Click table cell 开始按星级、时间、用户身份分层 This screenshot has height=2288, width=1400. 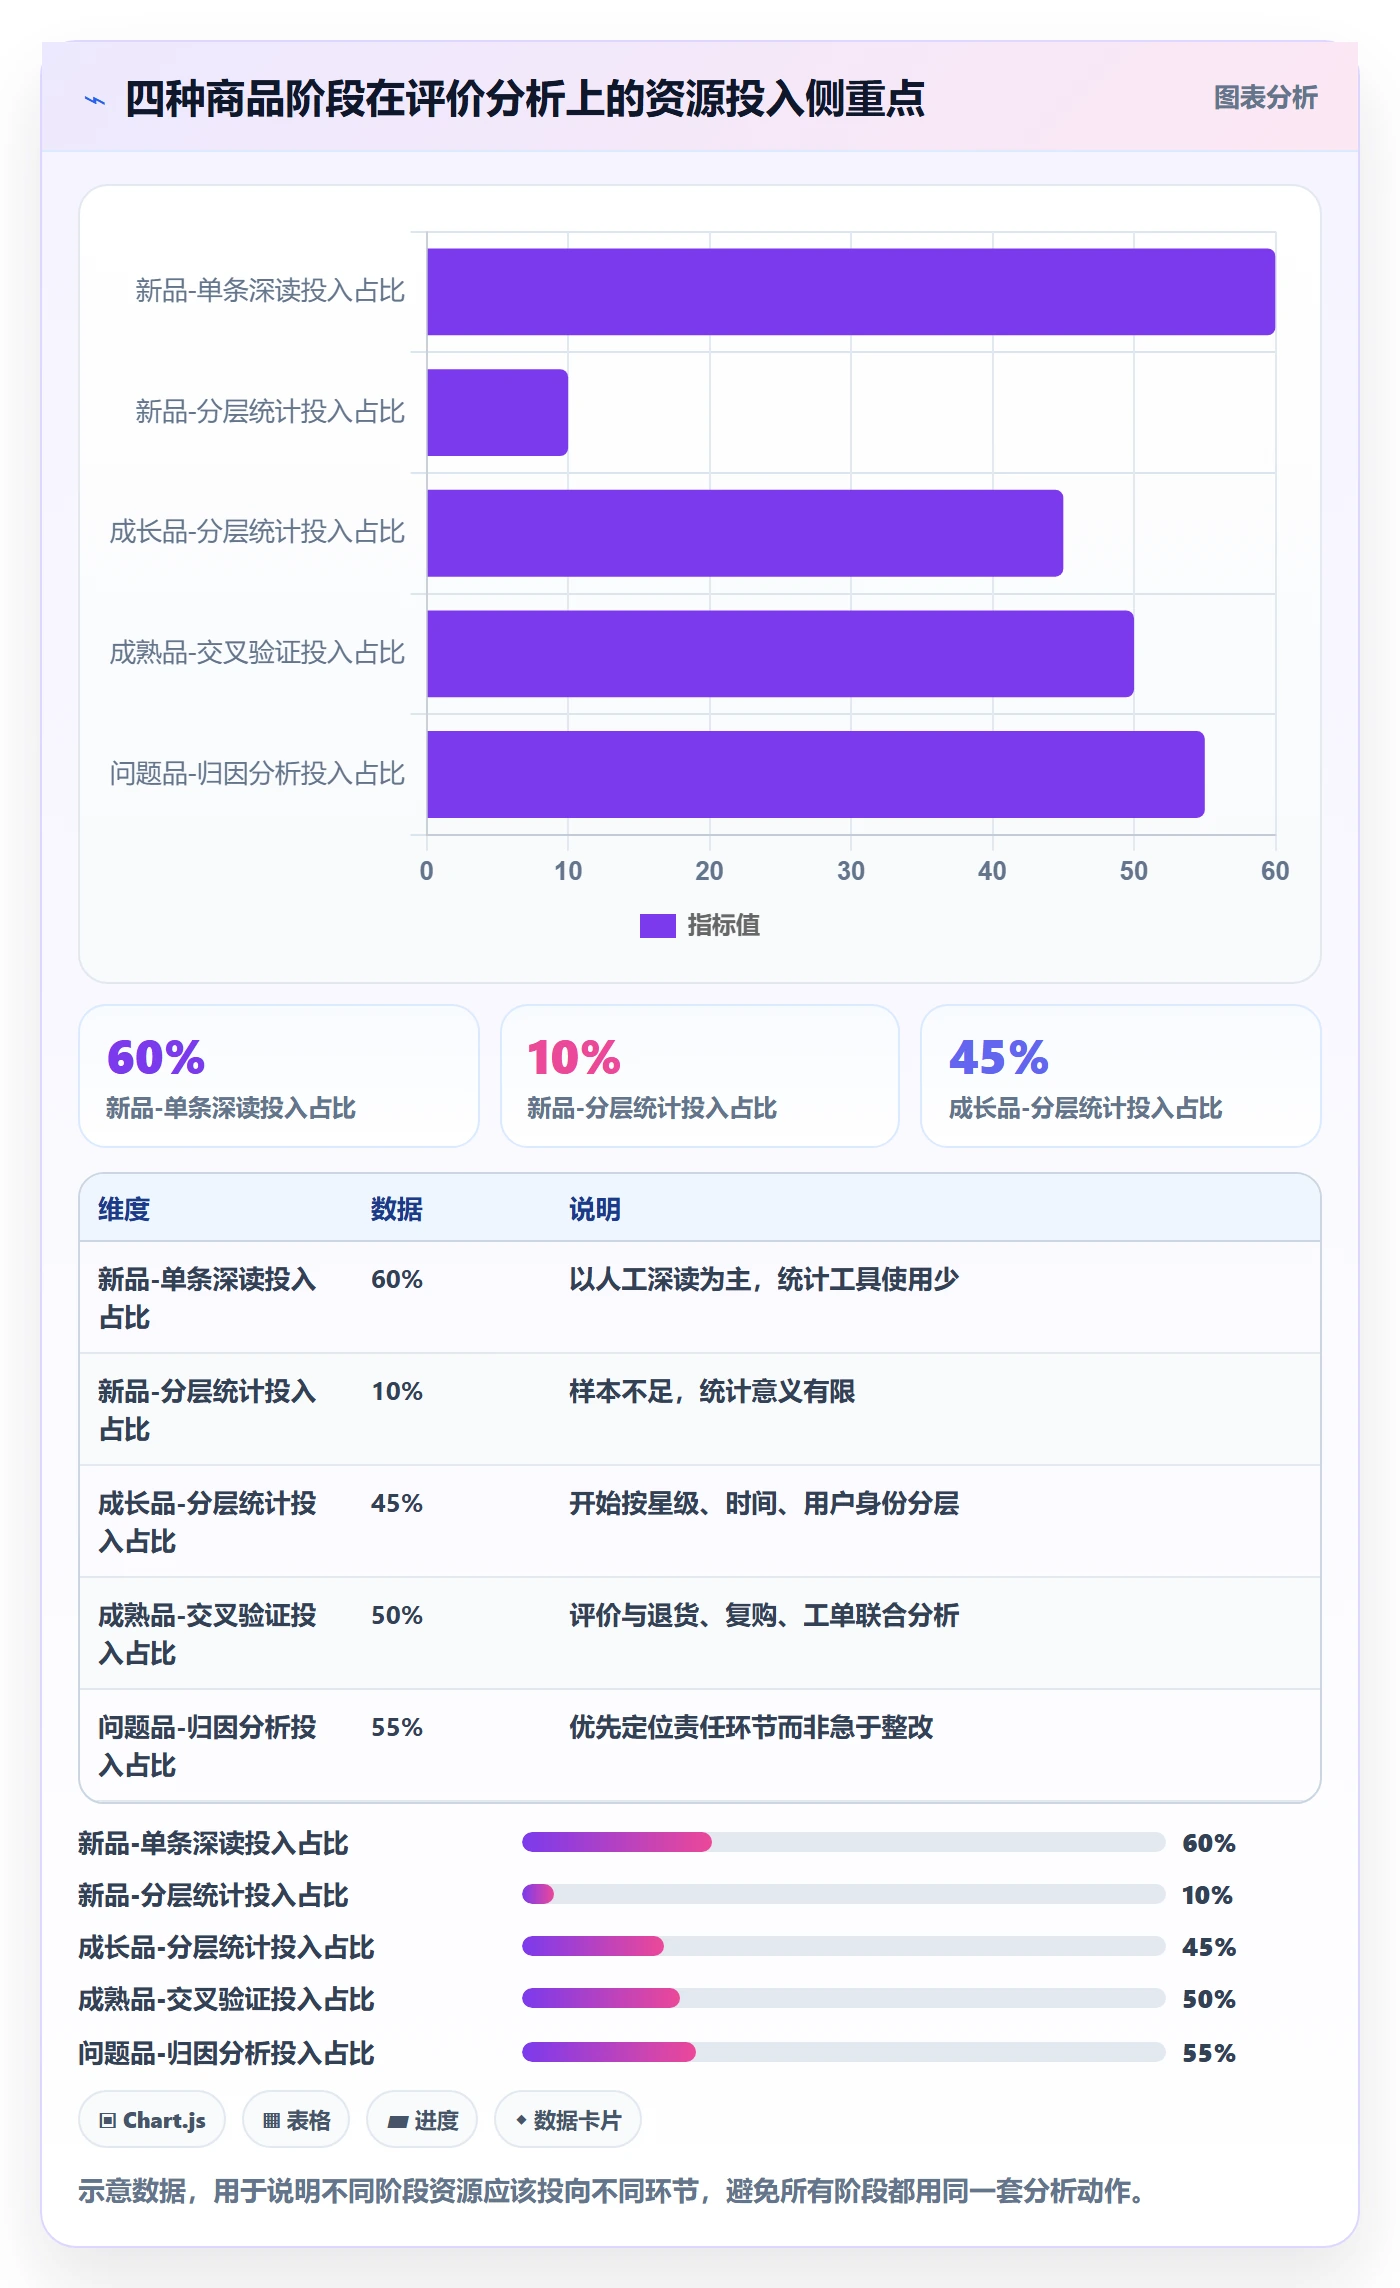pos(764,1503)
